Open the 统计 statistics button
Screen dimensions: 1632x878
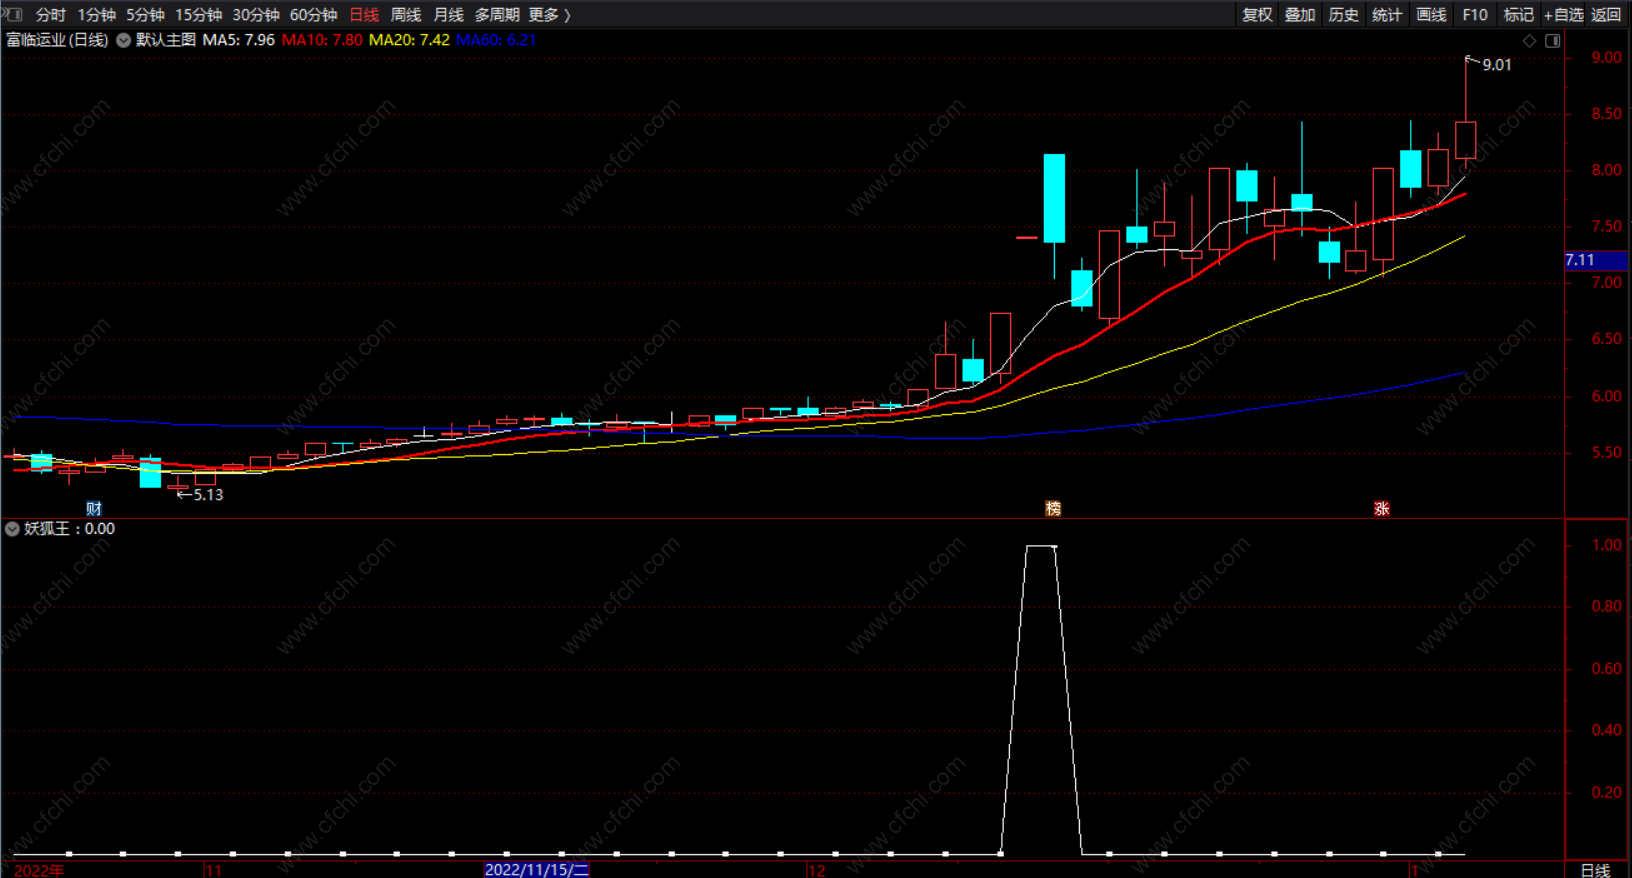pos(1388,15)
